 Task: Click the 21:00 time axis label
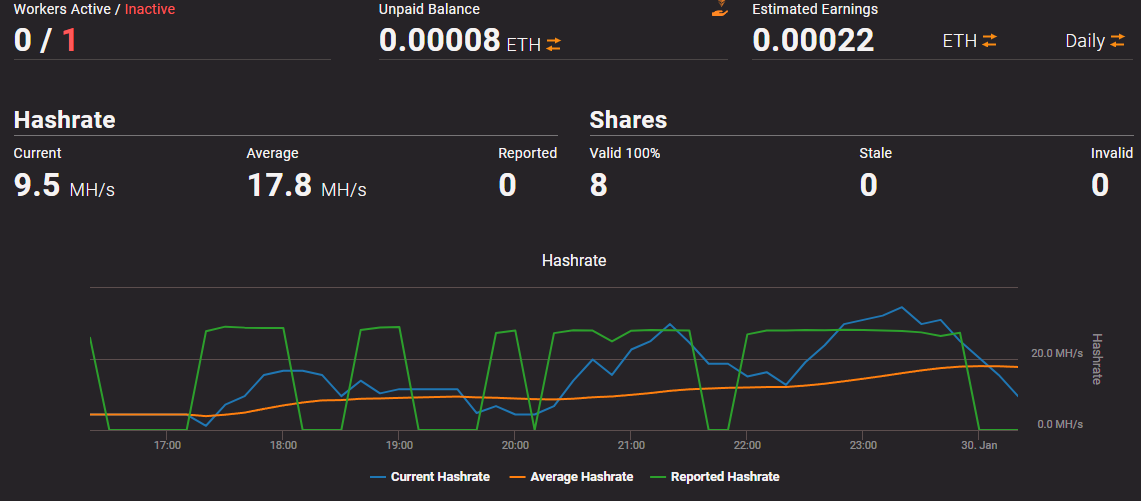(631, 445)
